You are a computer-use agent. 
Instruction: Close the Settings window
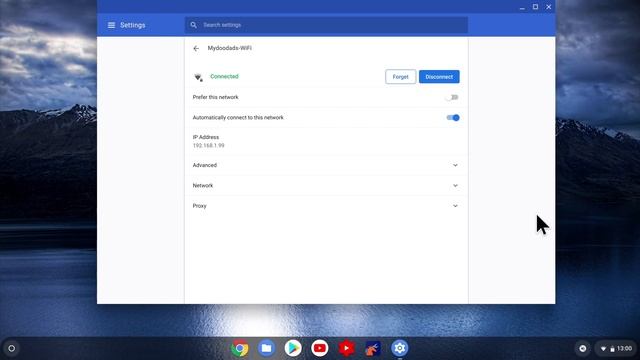549,7
